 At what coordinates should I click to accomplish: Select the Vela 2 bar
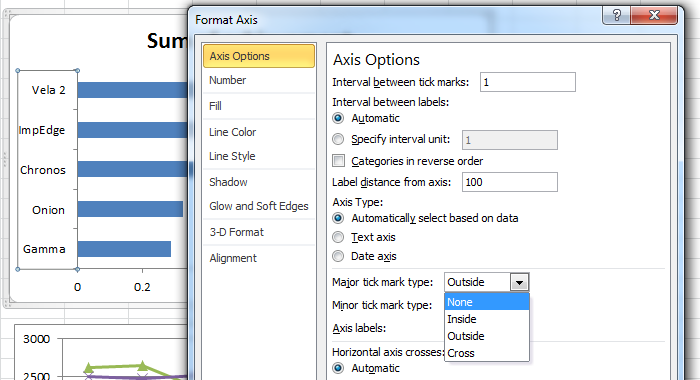pos(133,90)
